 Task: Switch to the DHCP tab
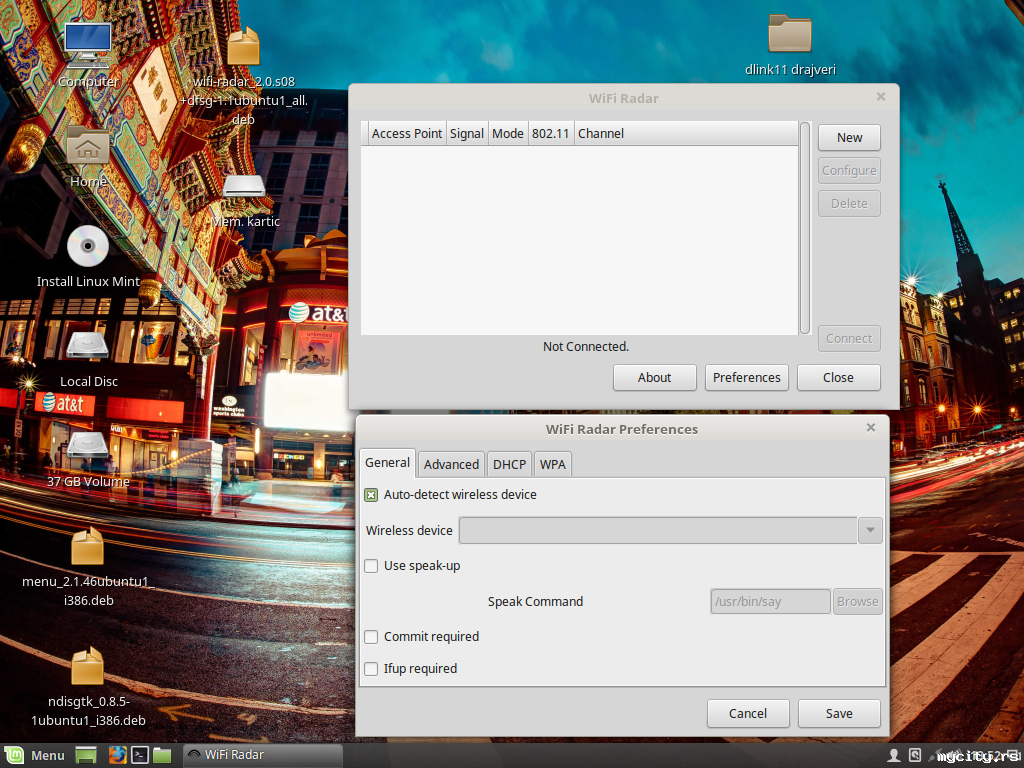(x=509, y=464)
